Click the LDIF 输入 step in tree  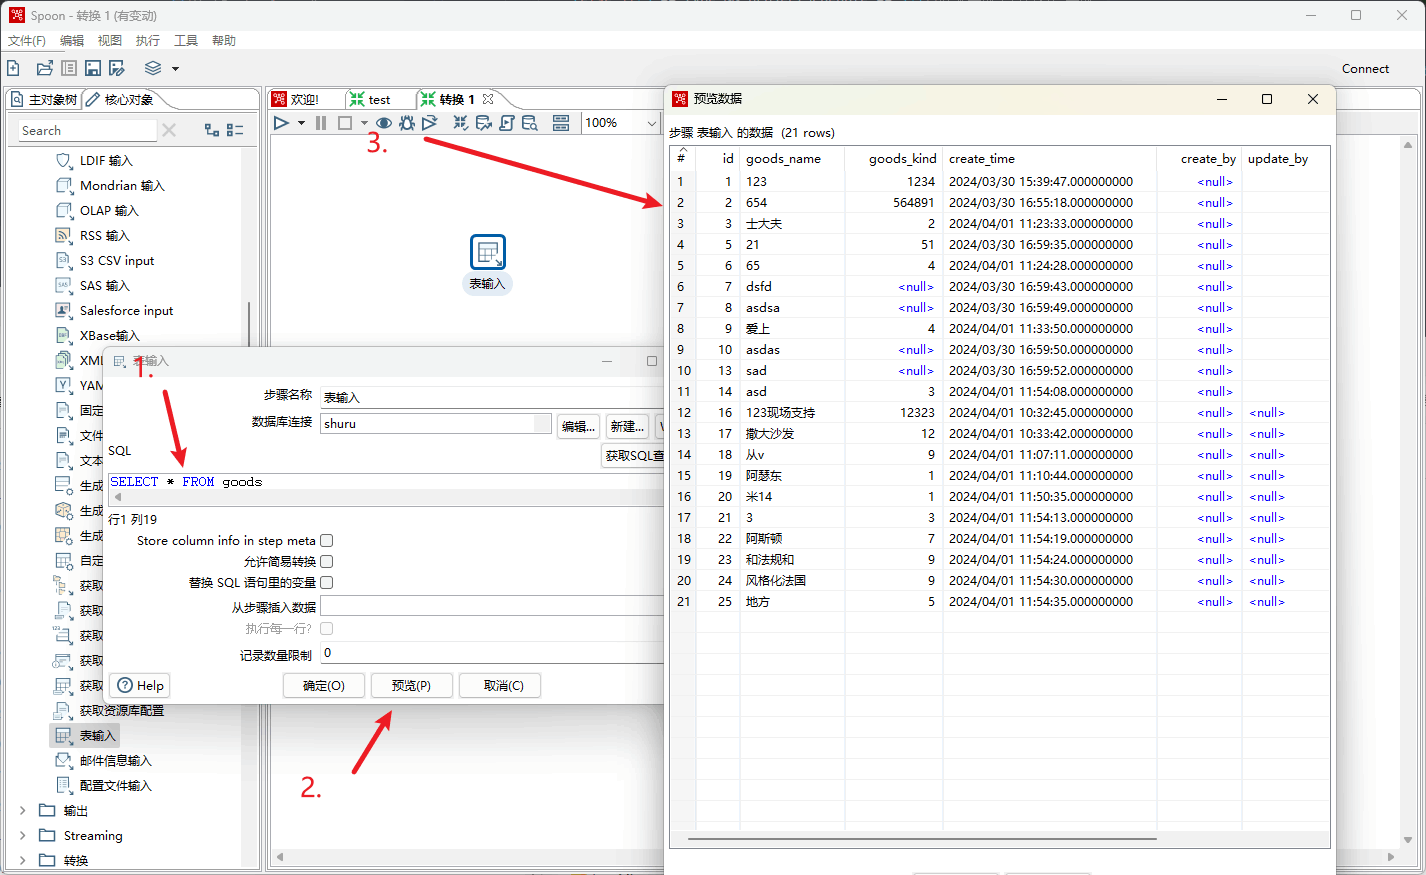pyautogui.click(x=106, y=160)
